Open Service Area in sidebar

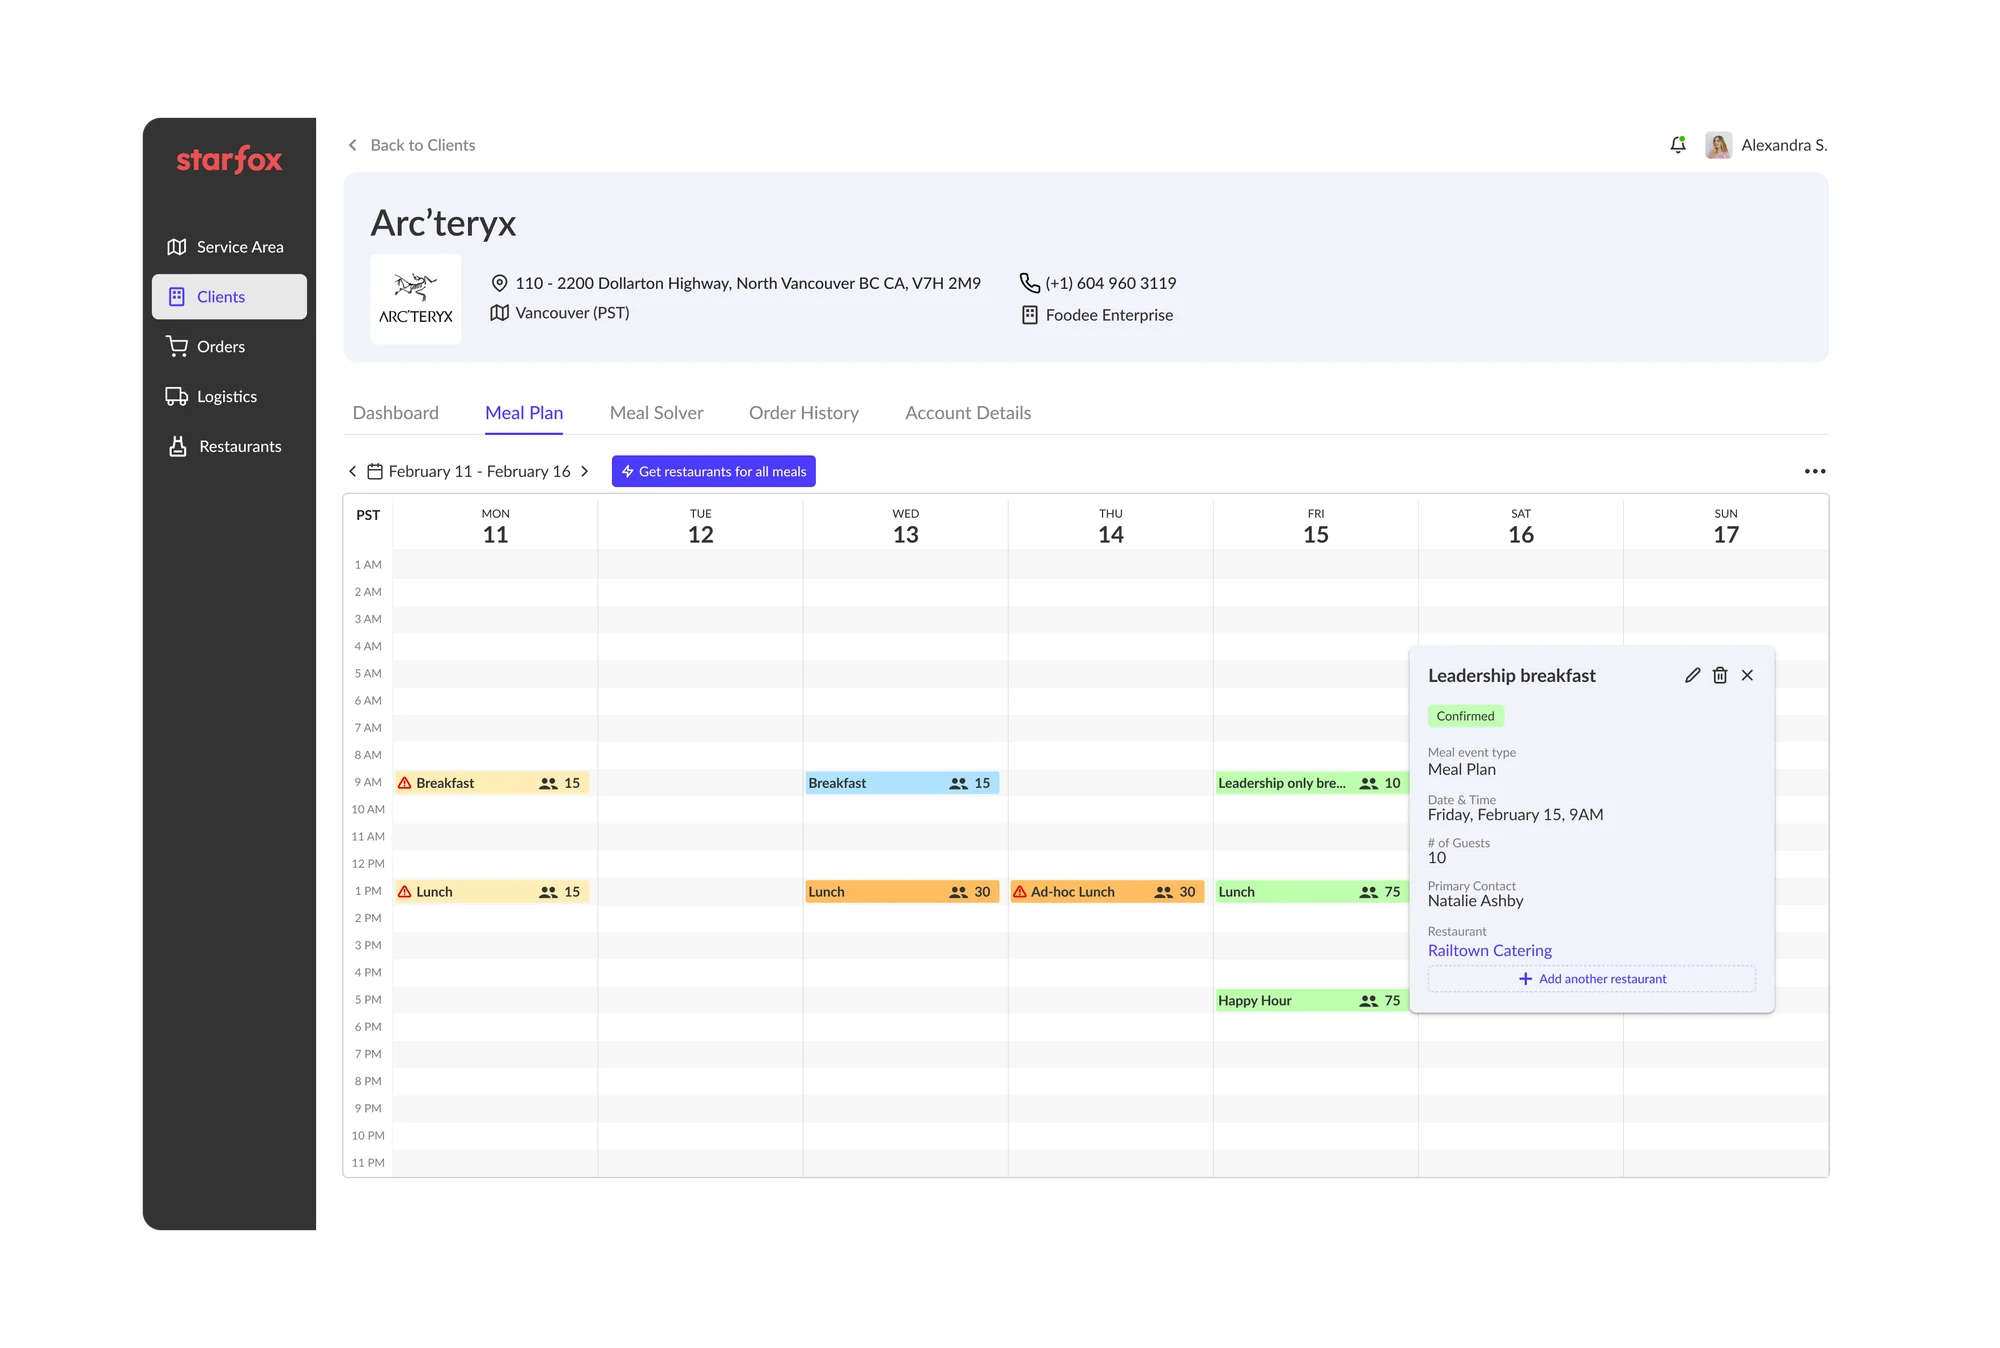pos(229,247)
